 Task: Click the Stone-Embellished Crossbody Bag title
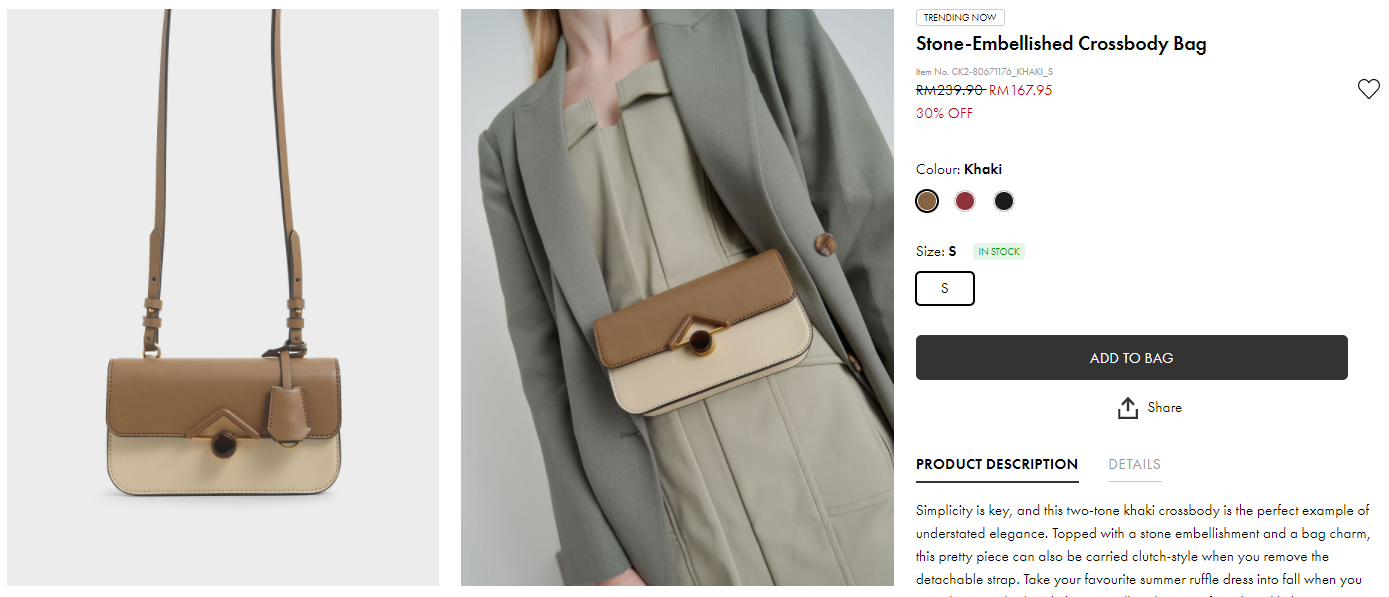1061,44
